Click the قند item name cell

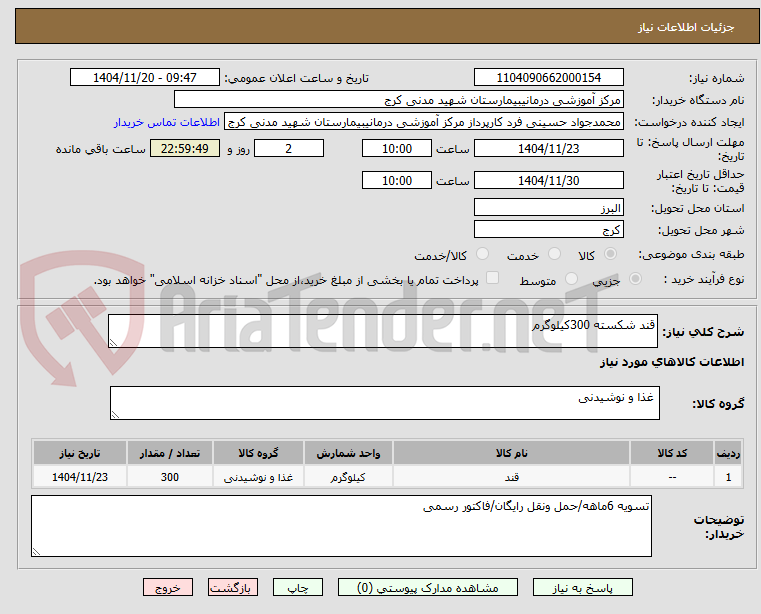511,477
